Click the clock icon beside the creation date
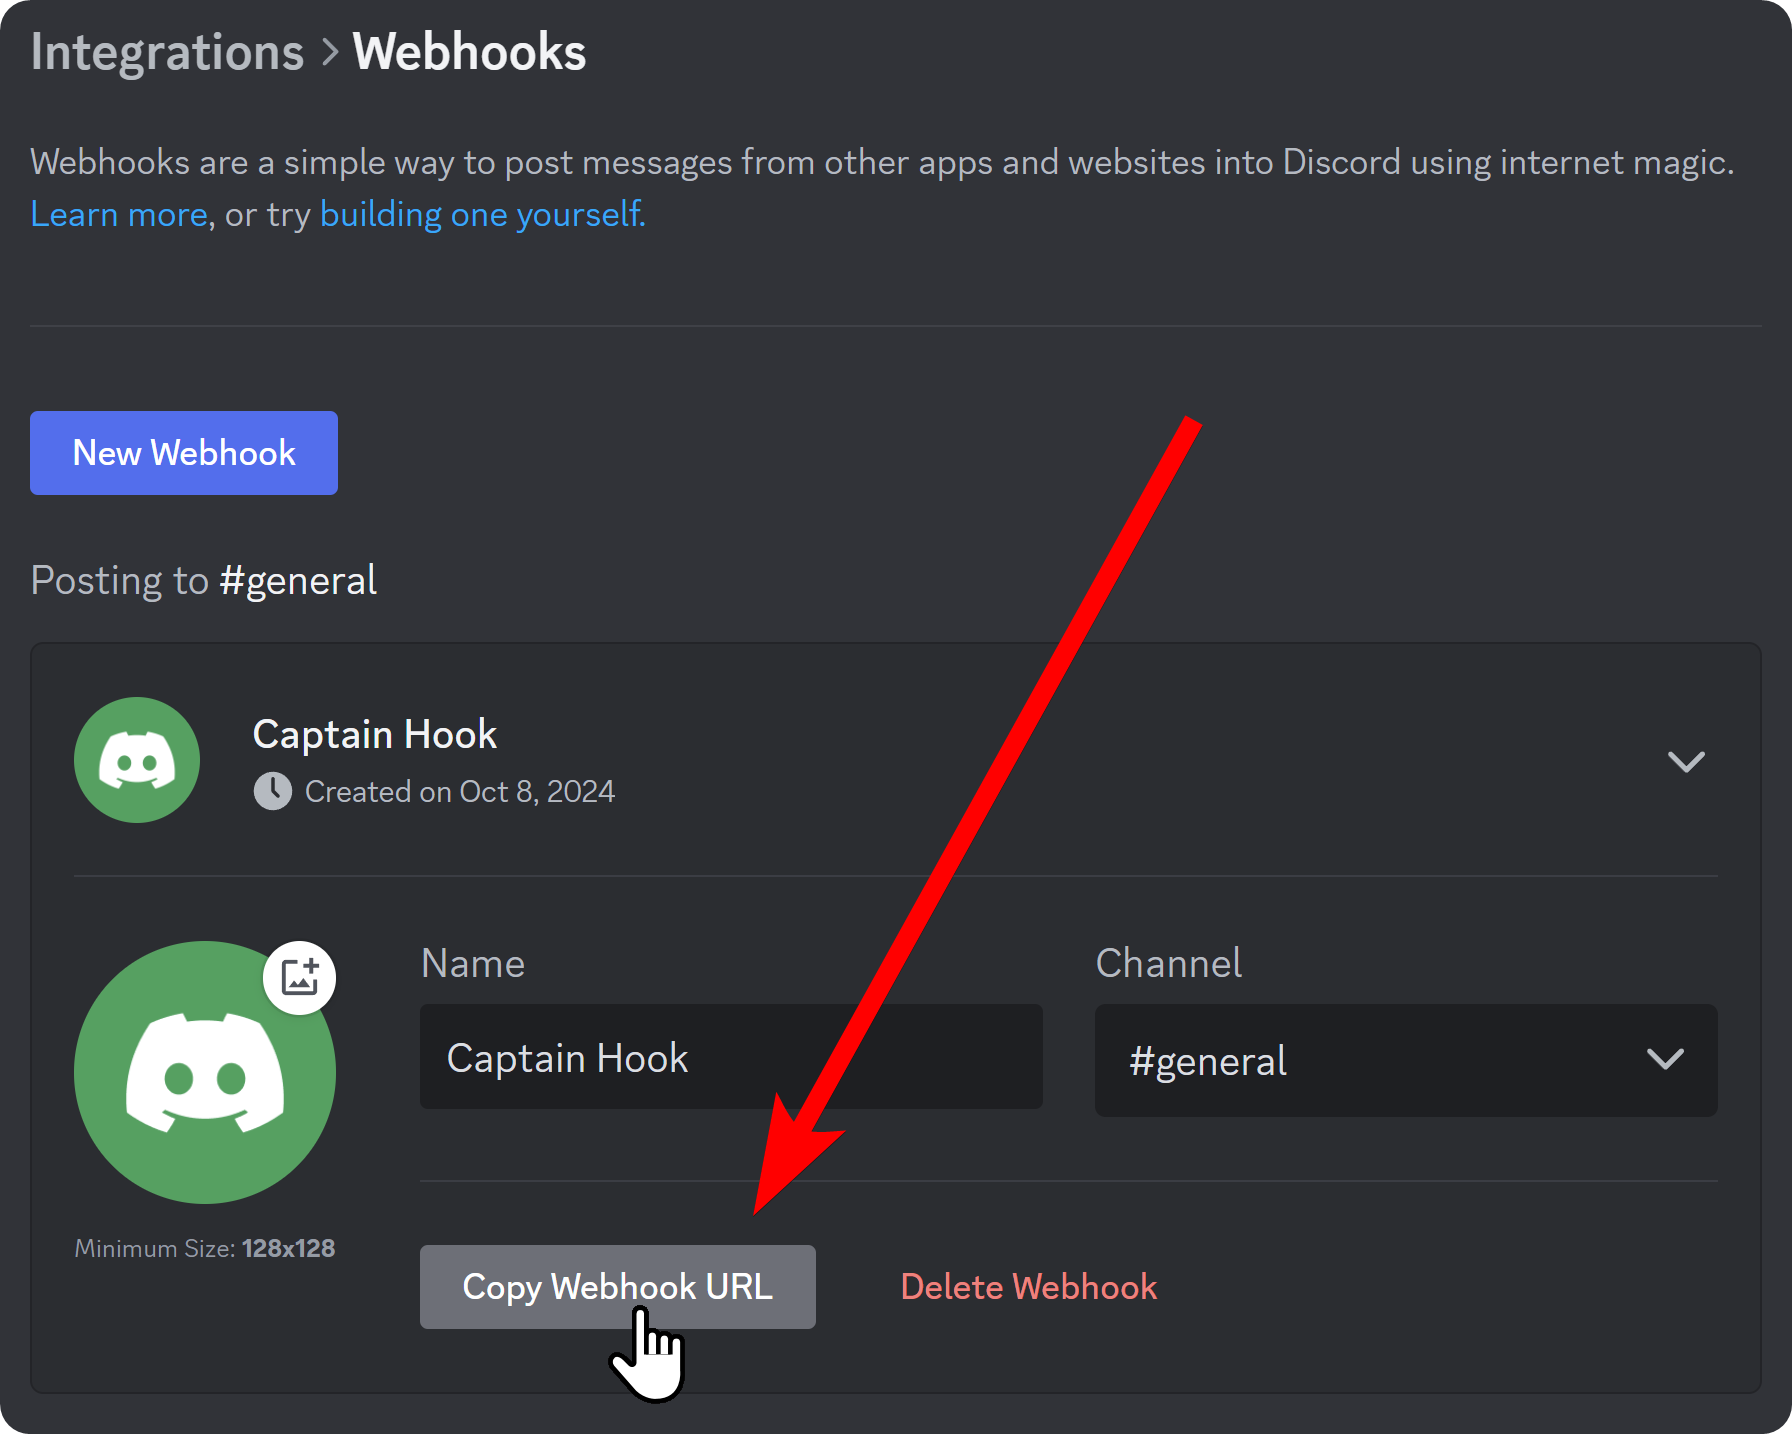Viewport: 1792px width, 1434px height. (x=272, y=791)
